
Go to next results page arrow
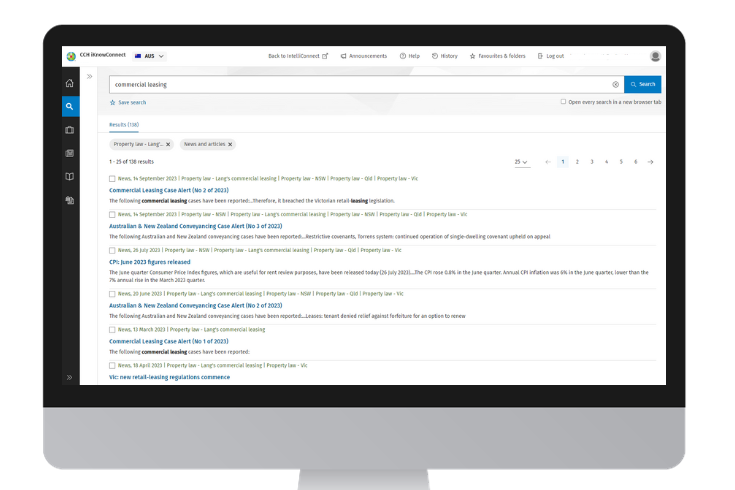(650, 161)
